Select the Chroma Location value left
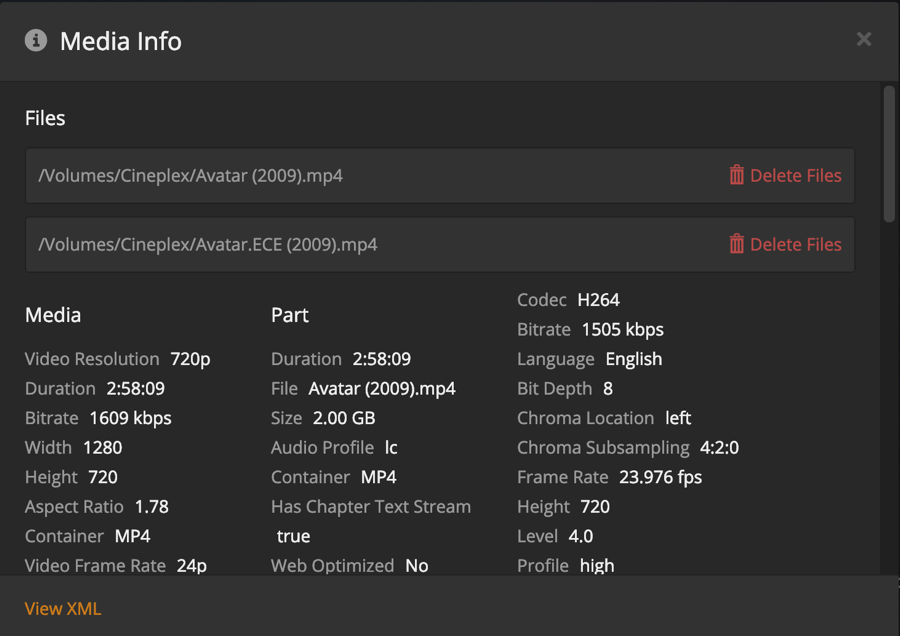 point(678,418)
